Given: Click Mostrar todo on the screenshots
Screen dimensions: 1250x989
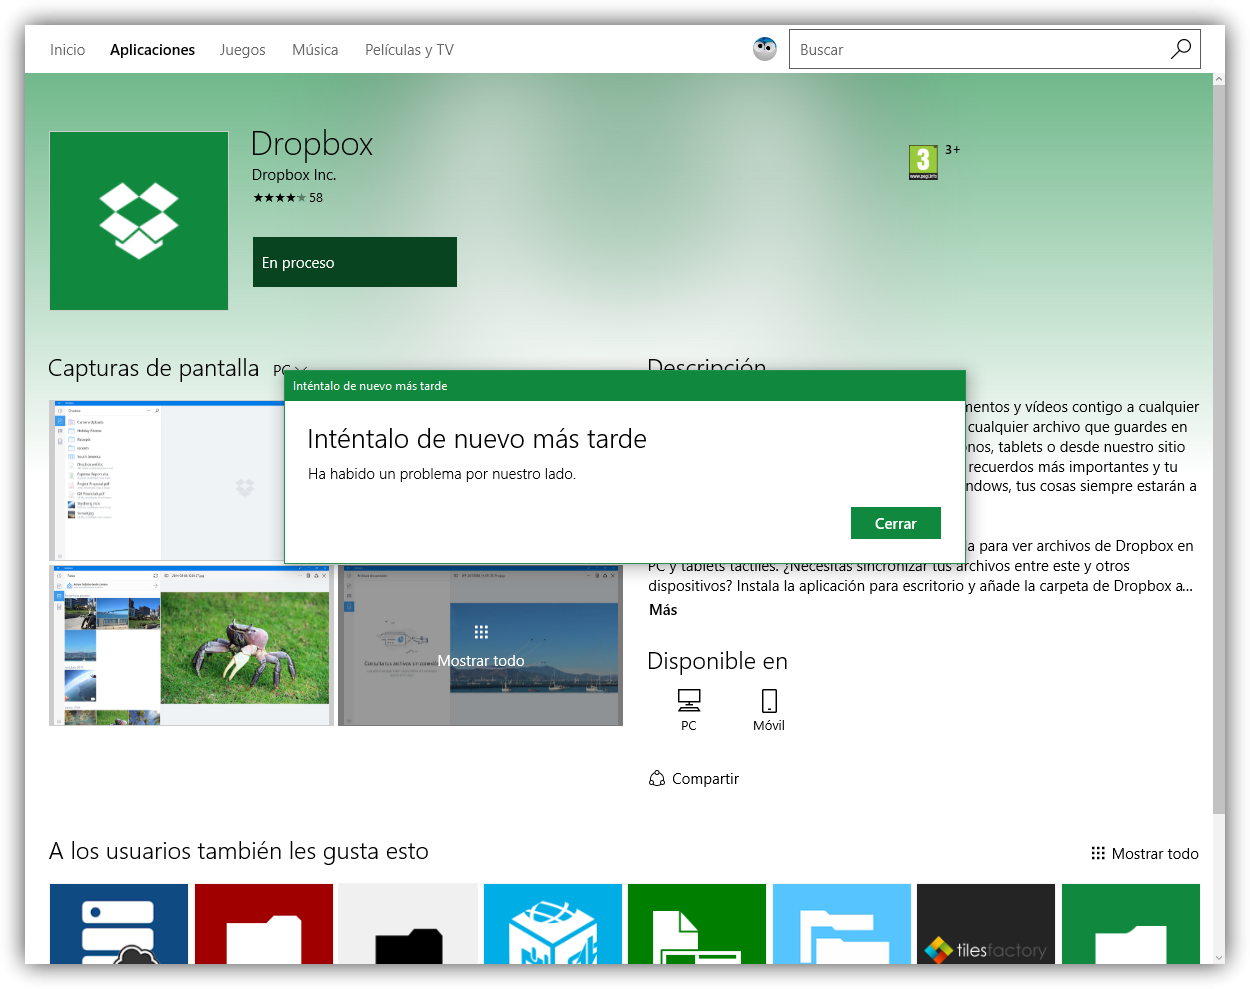Looking at the screenshot, I should tap(481, 646).
